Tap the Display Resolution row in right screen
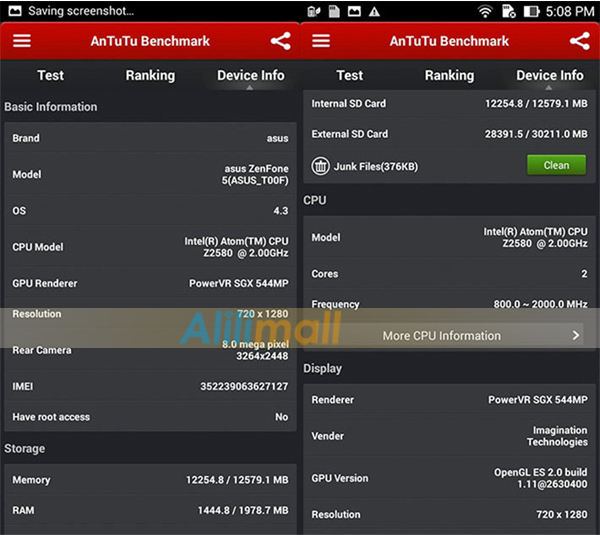The image size is (600, 535). click(449, 514)
